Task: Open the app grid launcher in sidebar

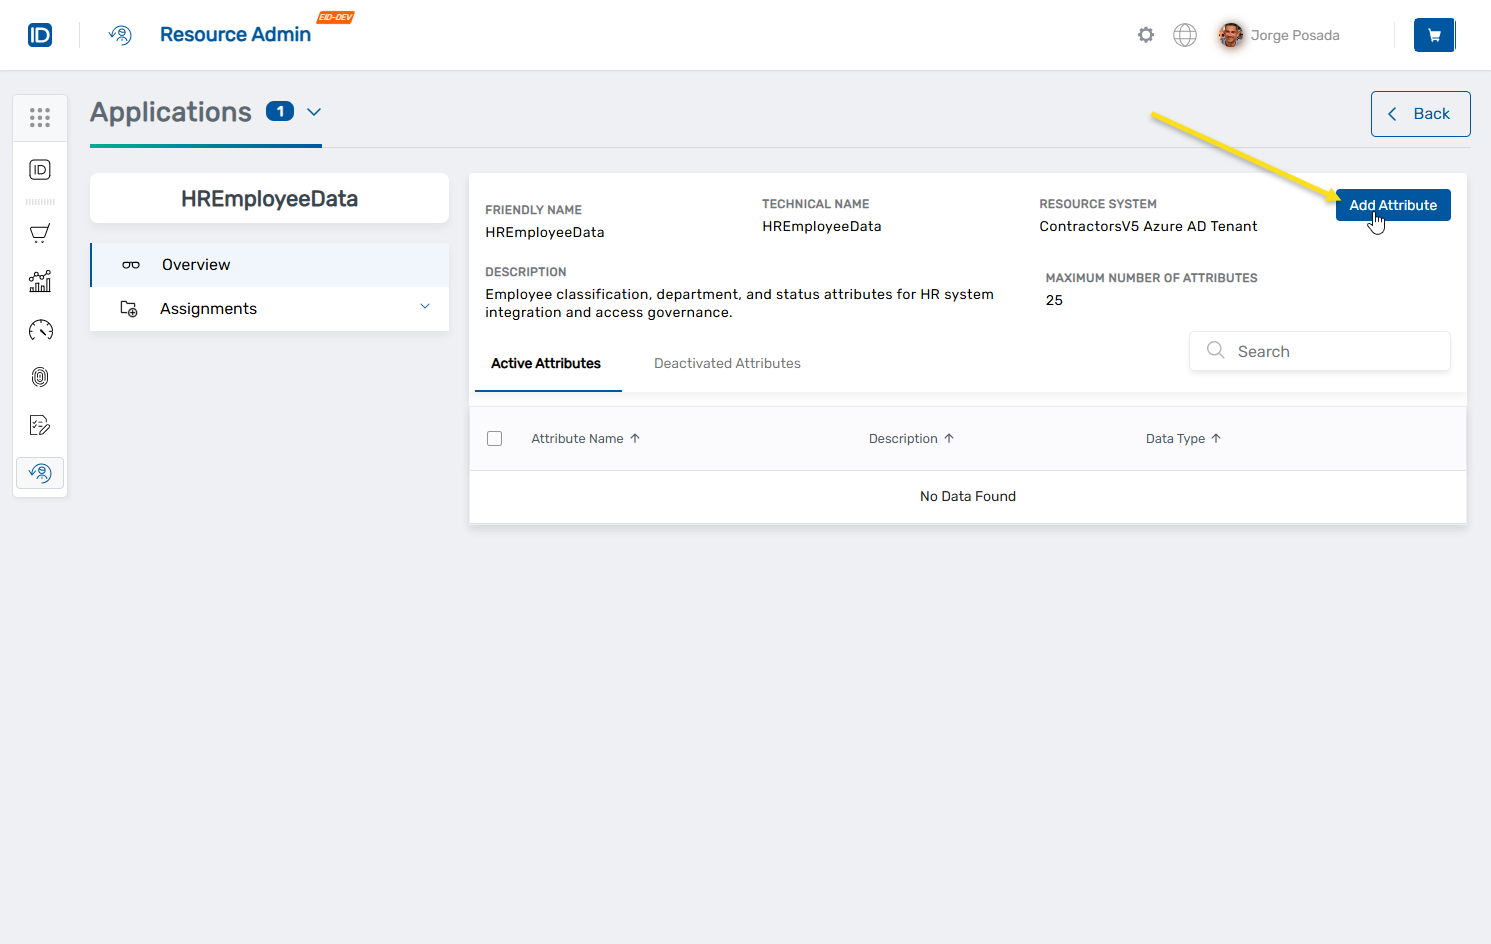Action: tap(40, 118)
